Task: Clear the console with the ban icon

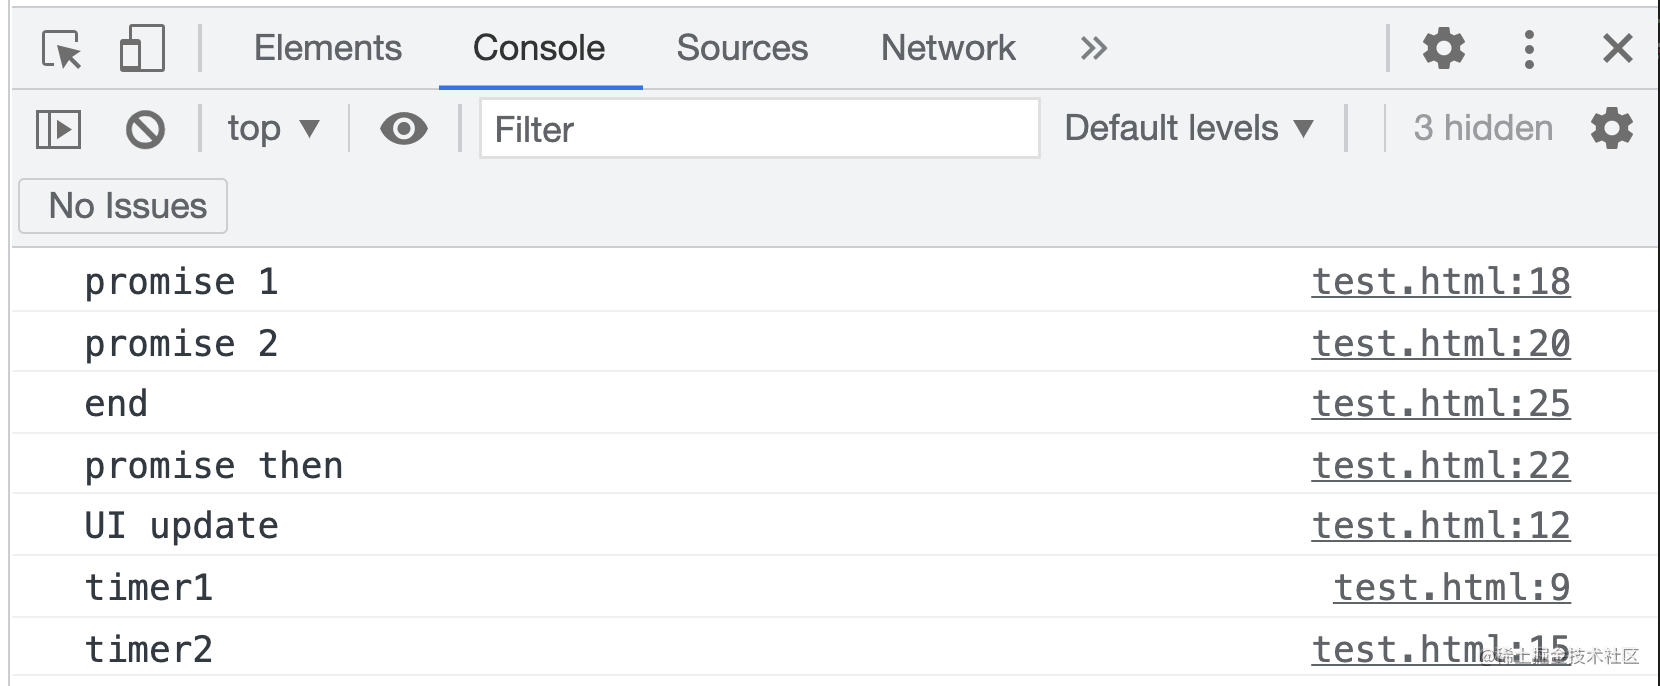Action: click(145, 129)
